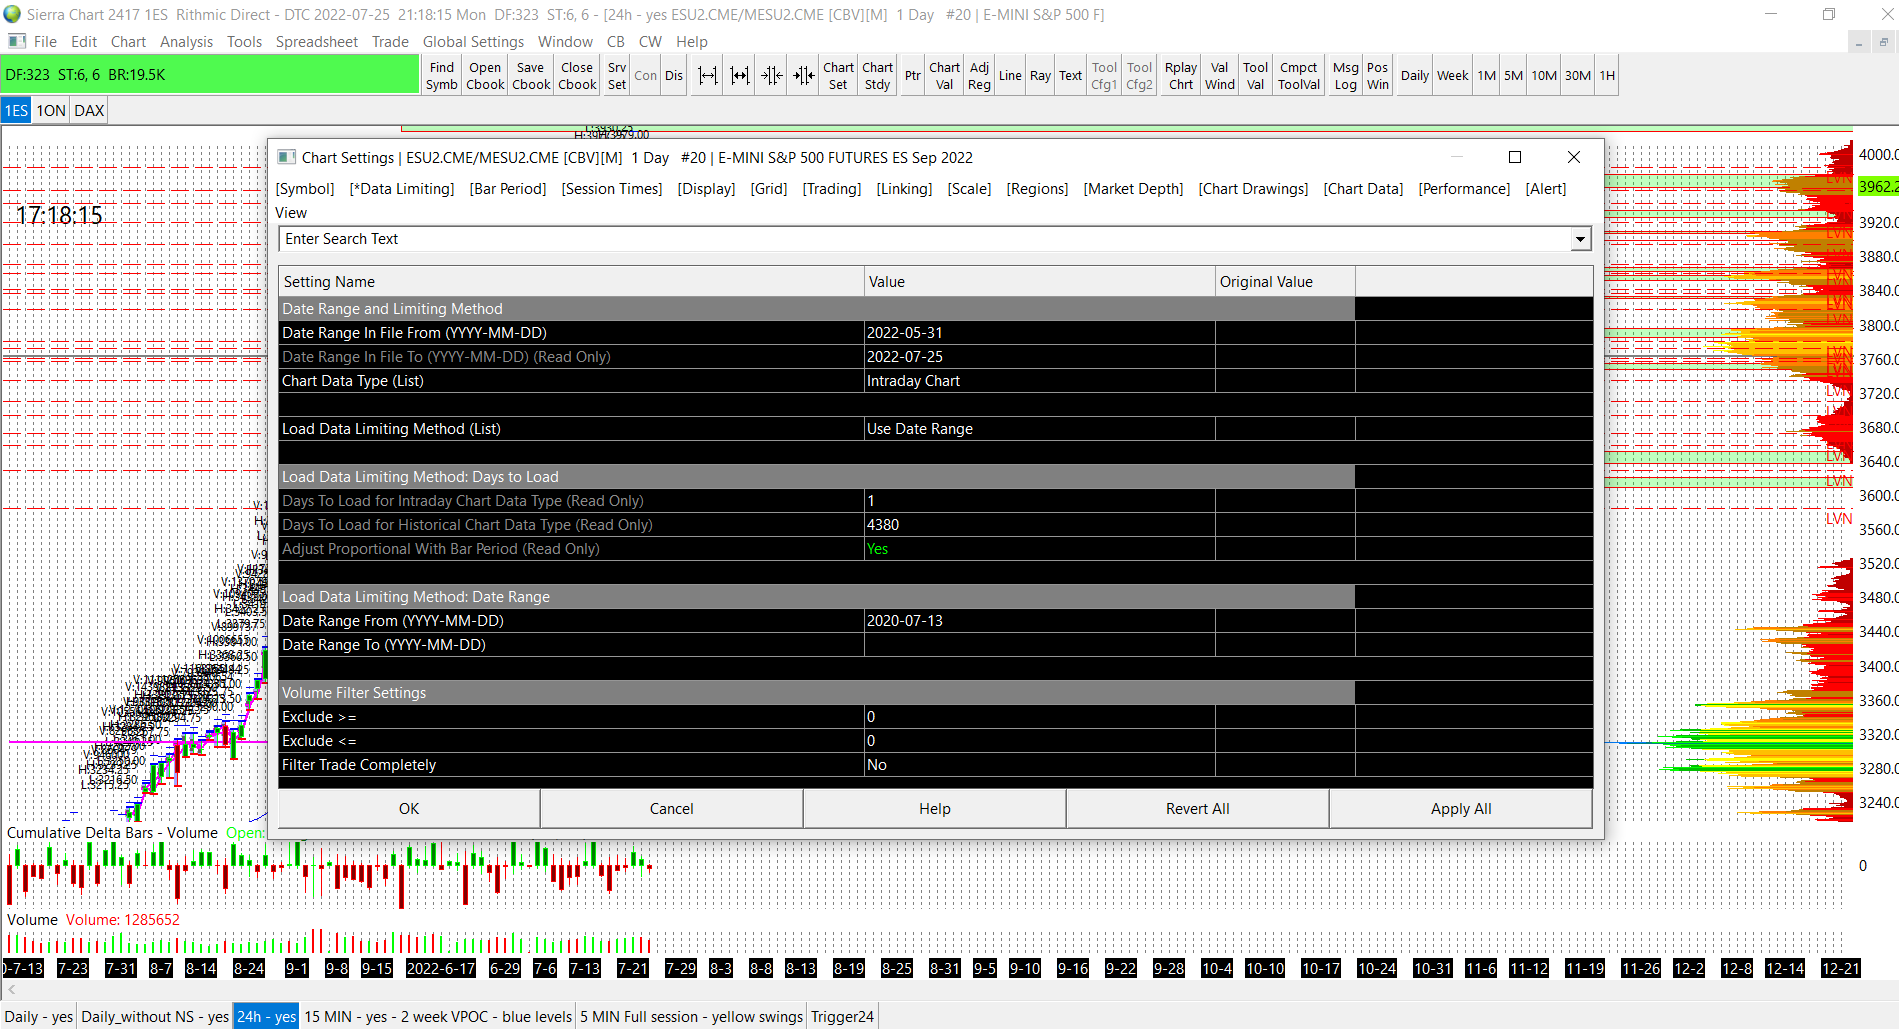Open Chart Data Type list value

click(1038, 381)
